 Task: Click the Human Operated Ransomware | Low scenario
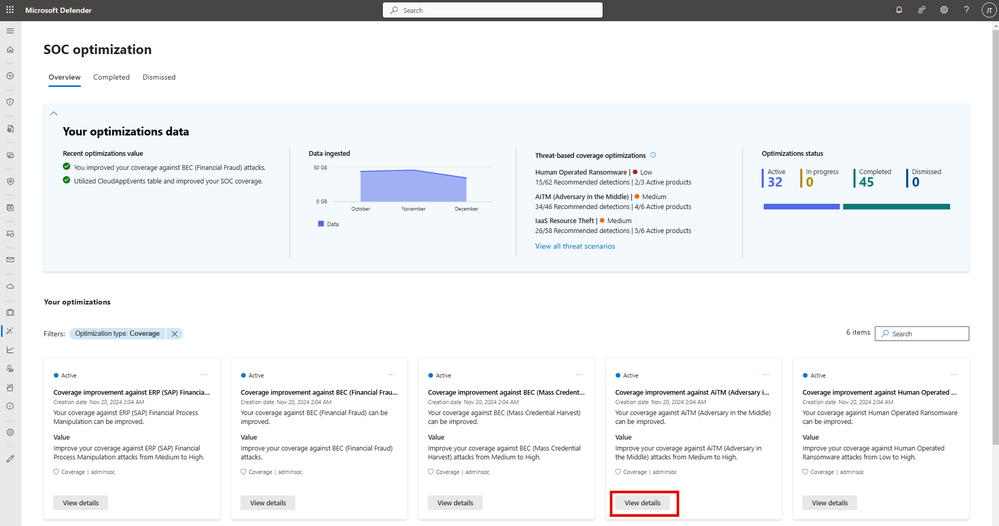point(594,172)
